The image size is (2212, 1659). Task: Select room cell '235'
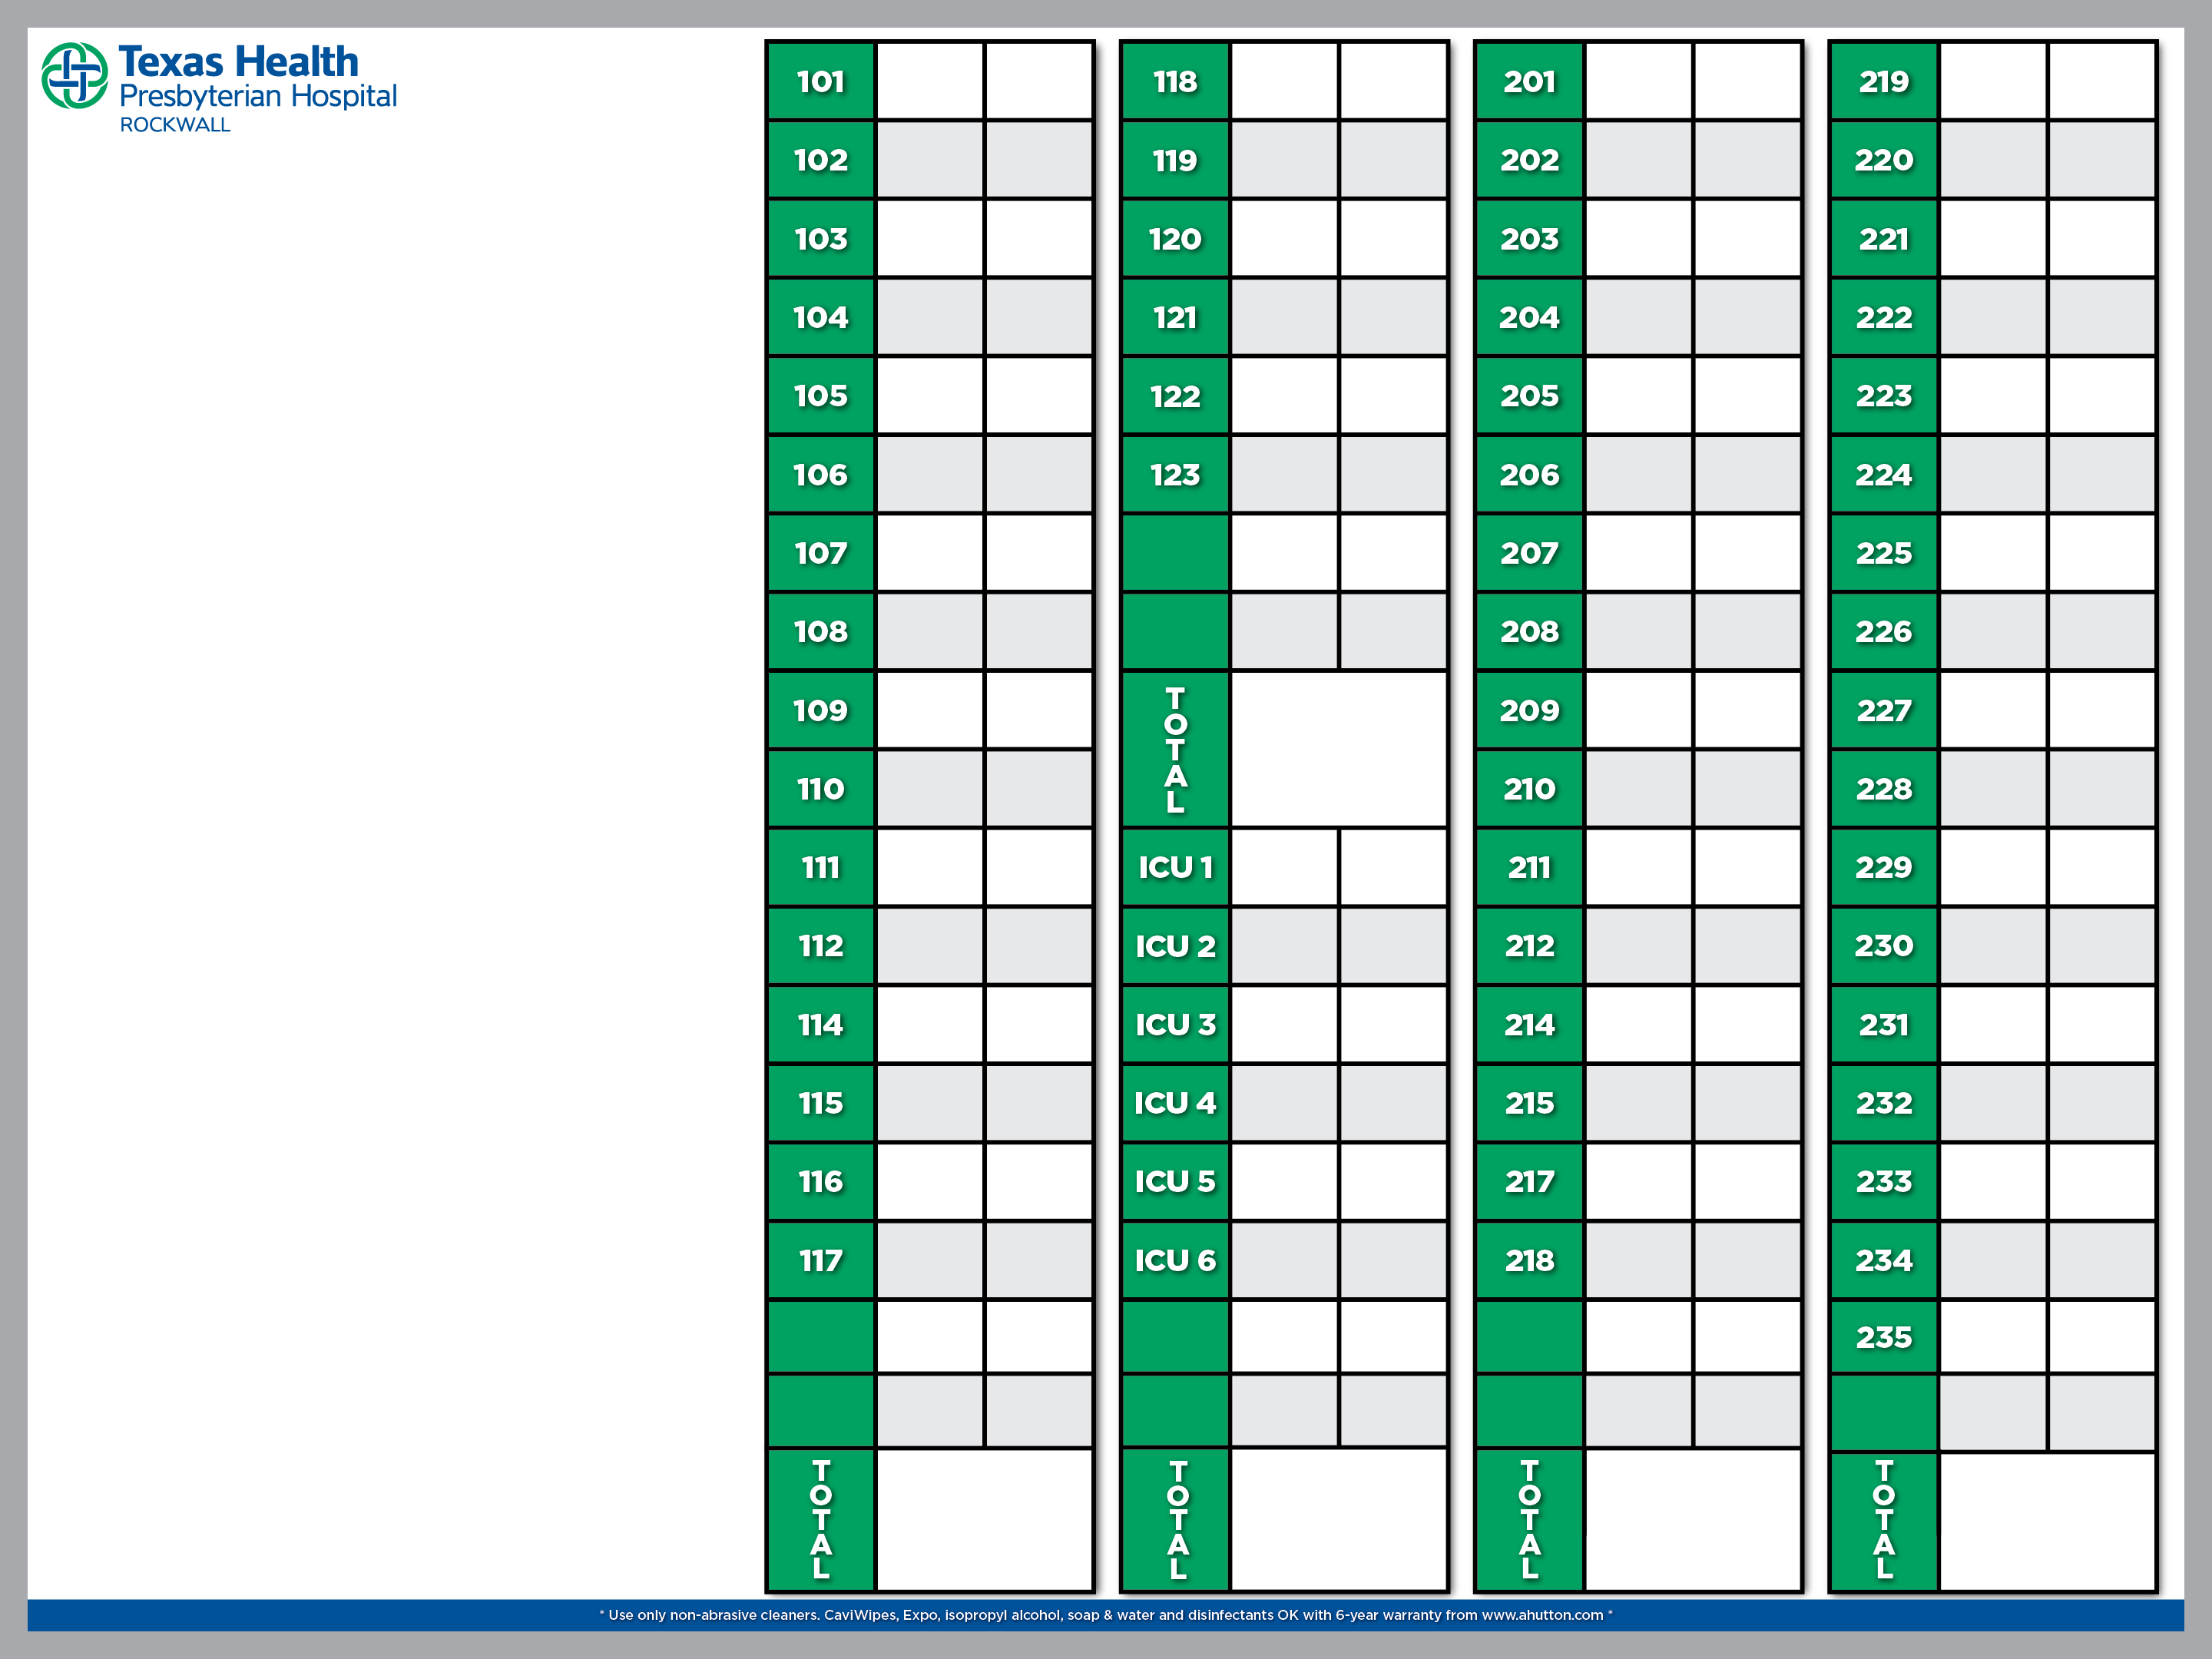[x=1884, y=1338]
